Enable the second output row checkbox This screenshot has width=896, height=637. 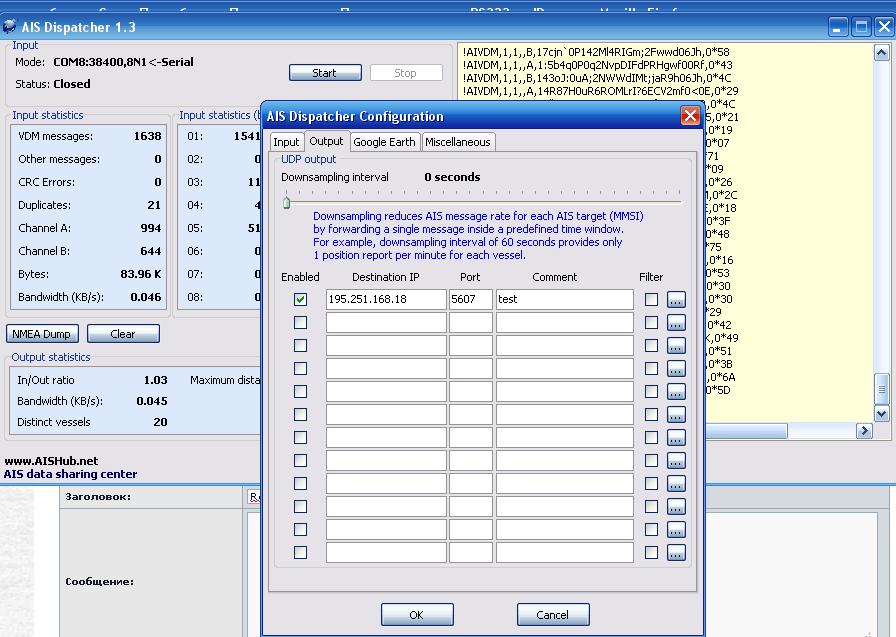pyautogui.click(x=301, y=322)
